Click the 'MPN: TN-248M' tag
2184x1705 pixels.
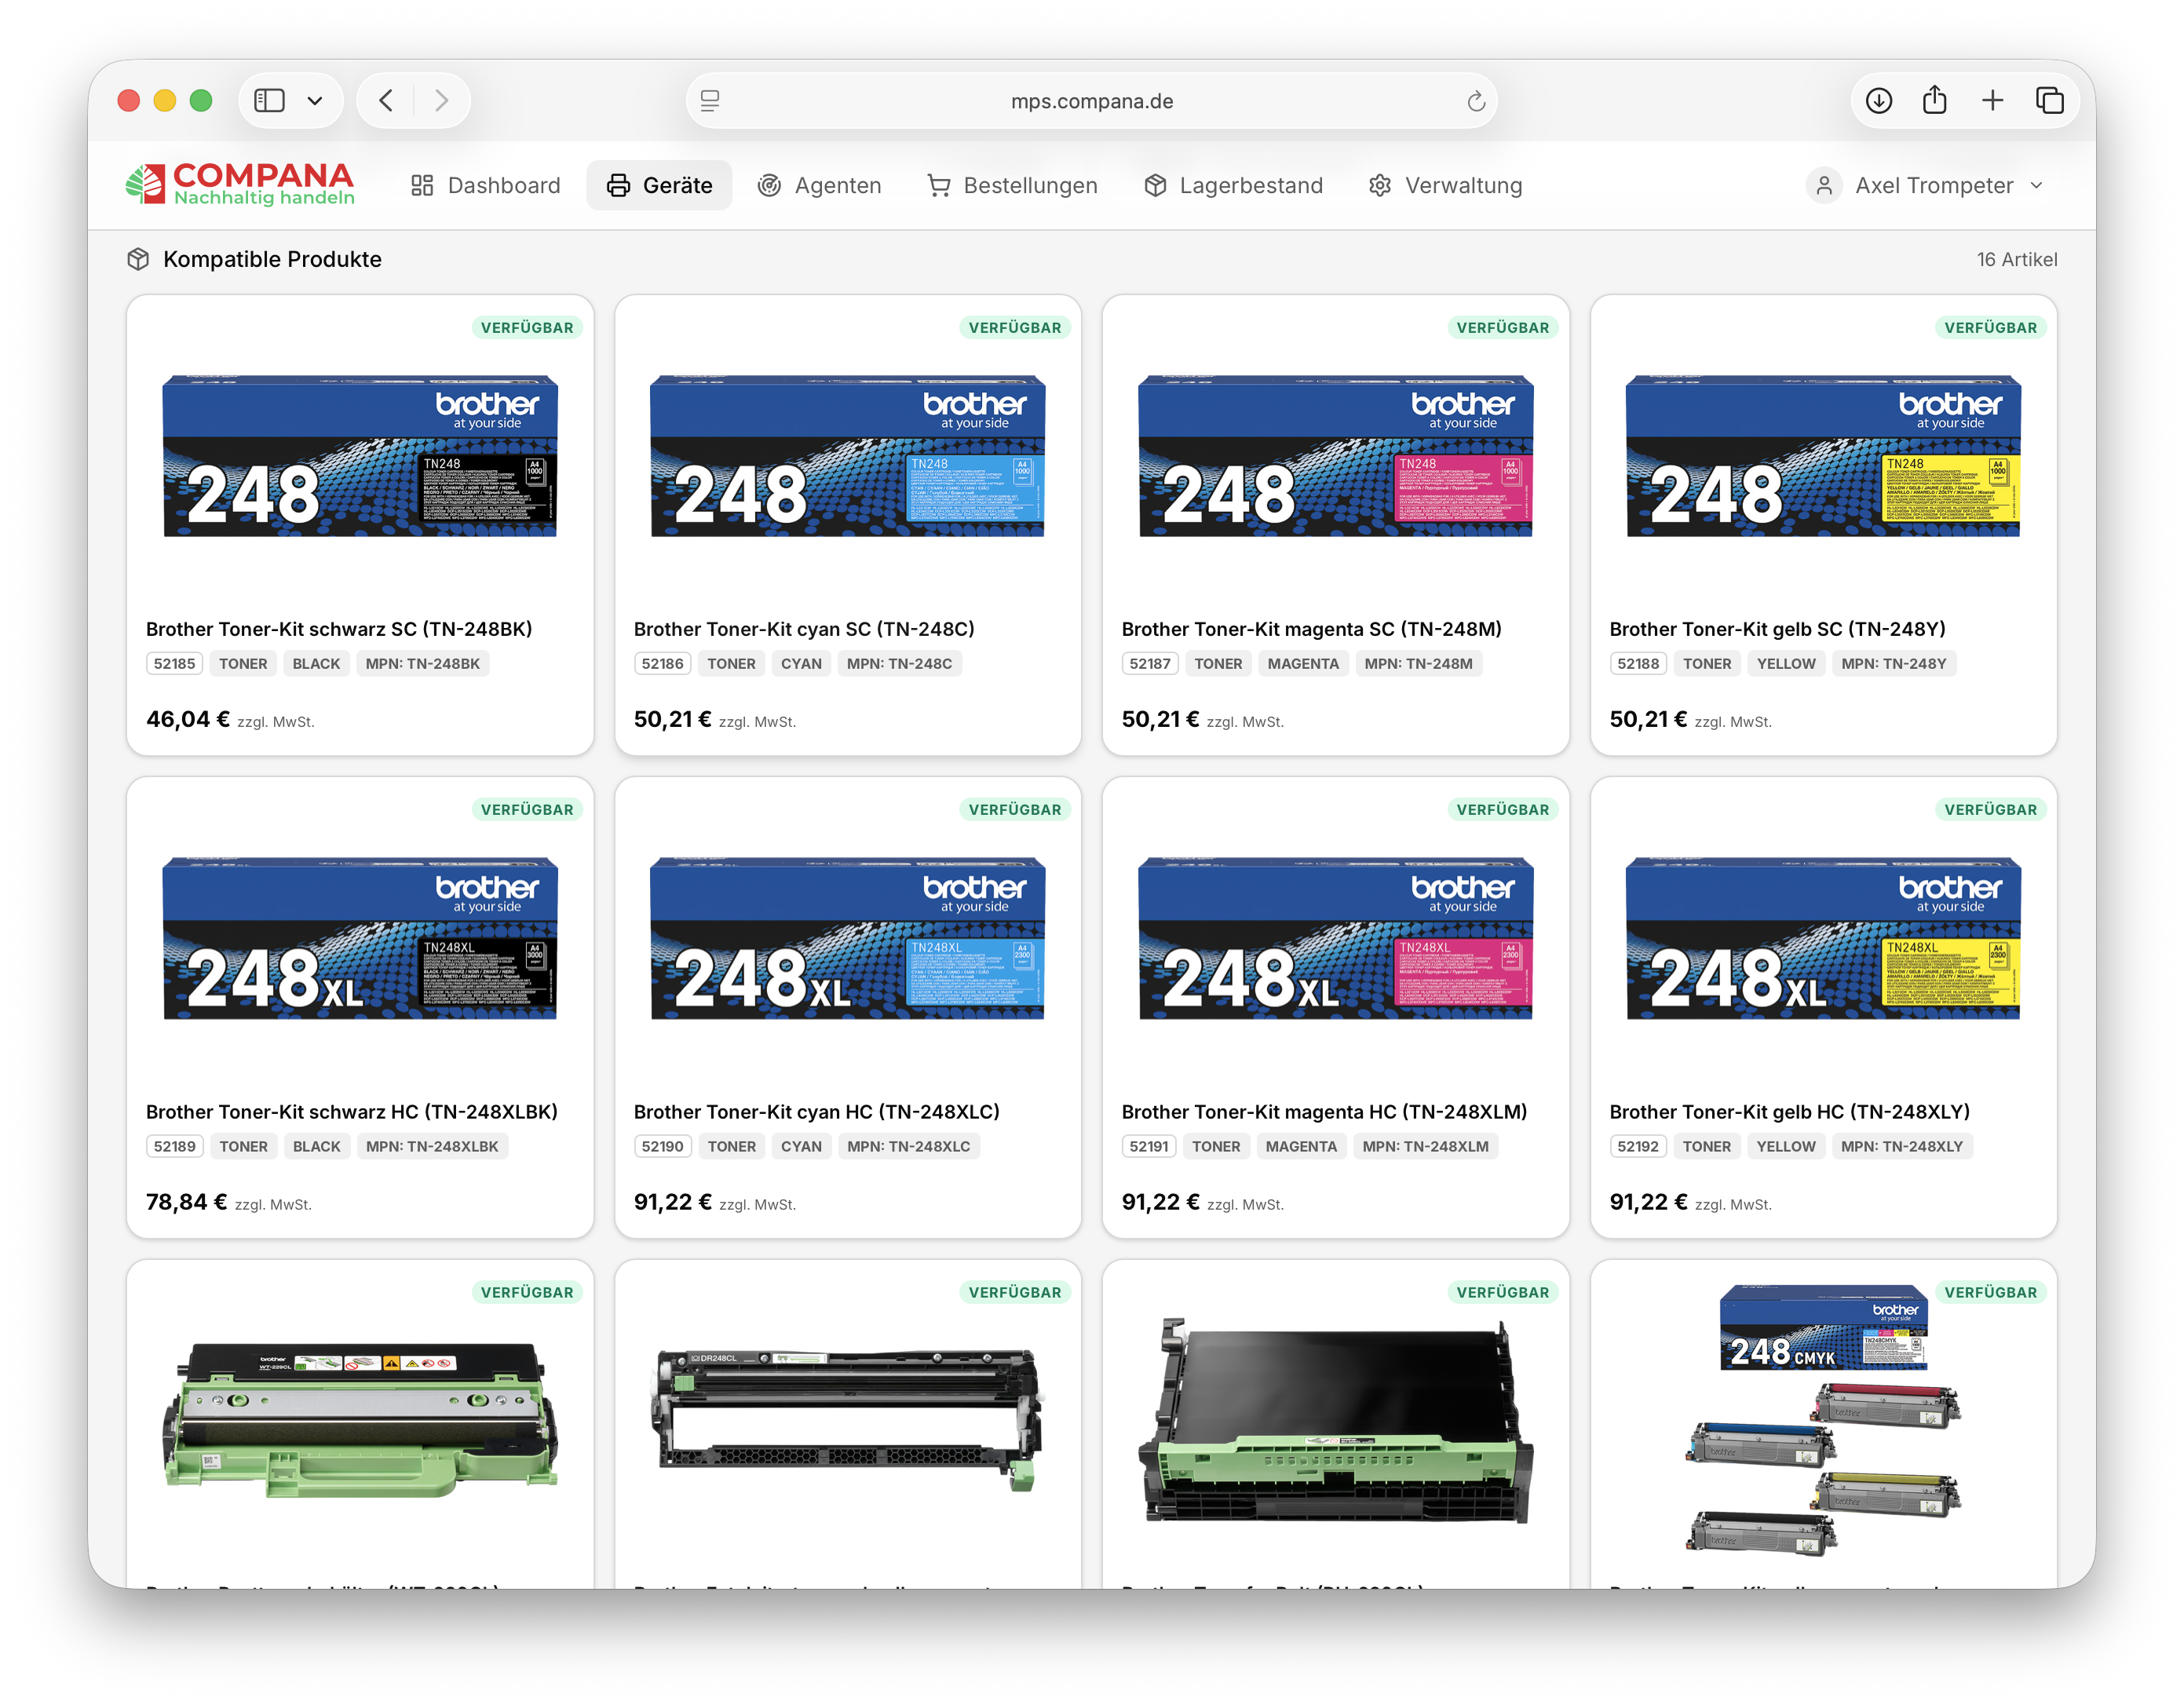(x=1418, y=663)
